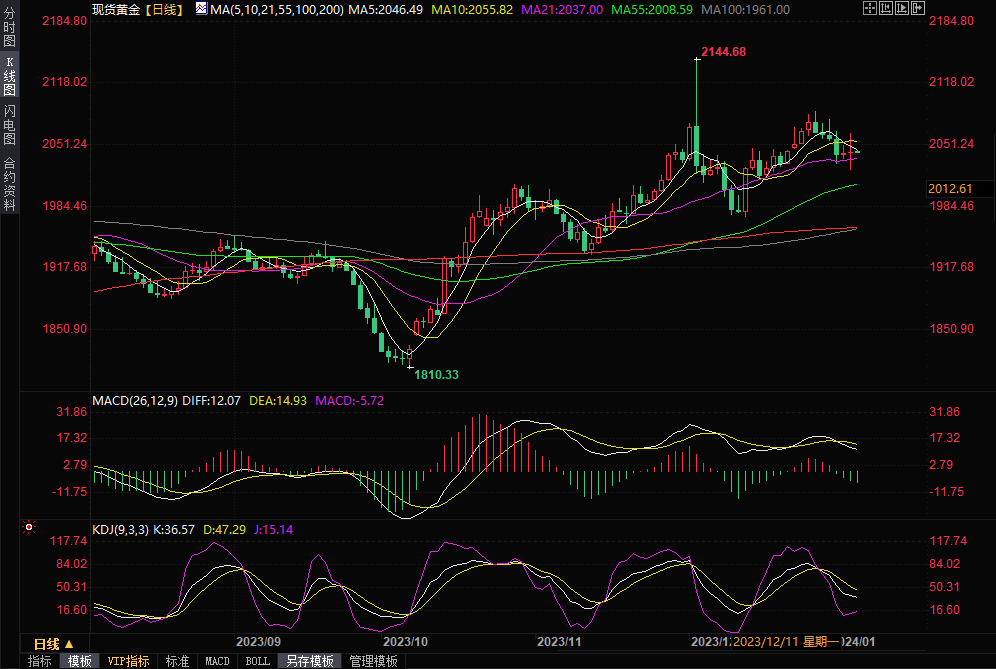The width and height of the screenshot is (996, 669).
Task: Click the 2144.68 high price label
Action: (x=723, y=51)
